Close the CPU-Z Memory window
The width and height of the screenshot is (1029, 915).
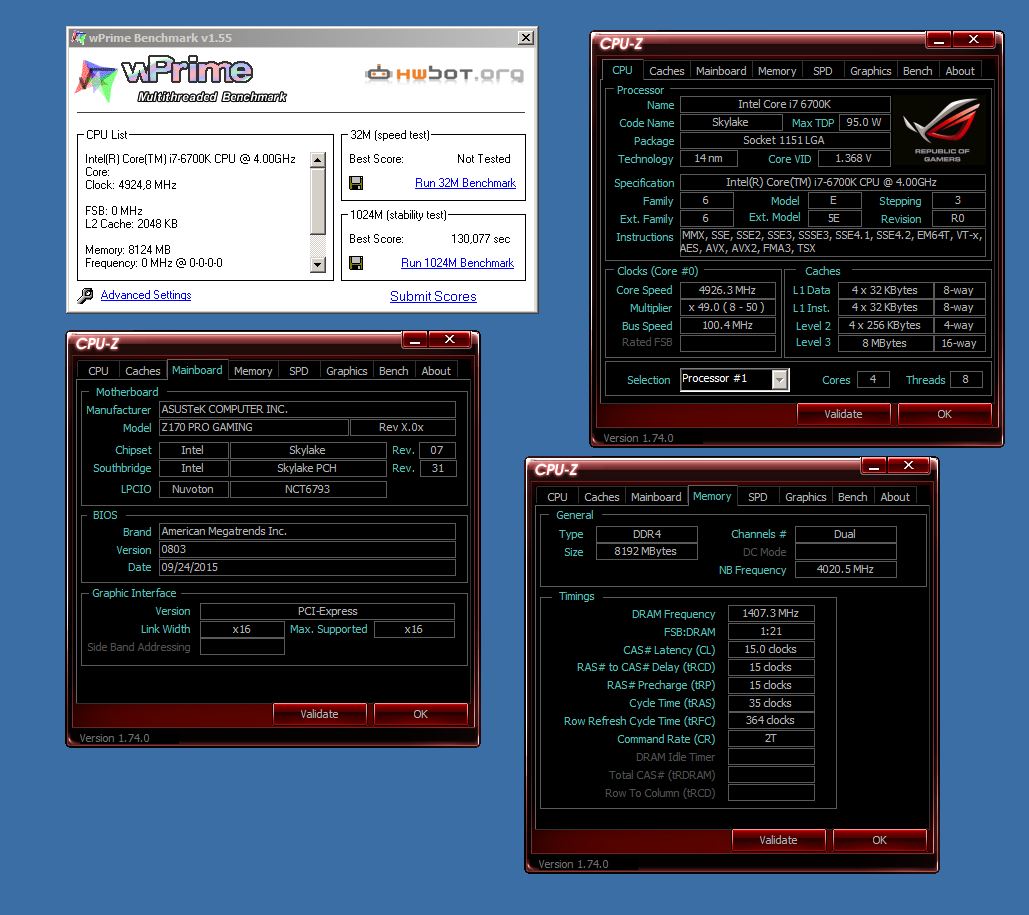point(908,466)
